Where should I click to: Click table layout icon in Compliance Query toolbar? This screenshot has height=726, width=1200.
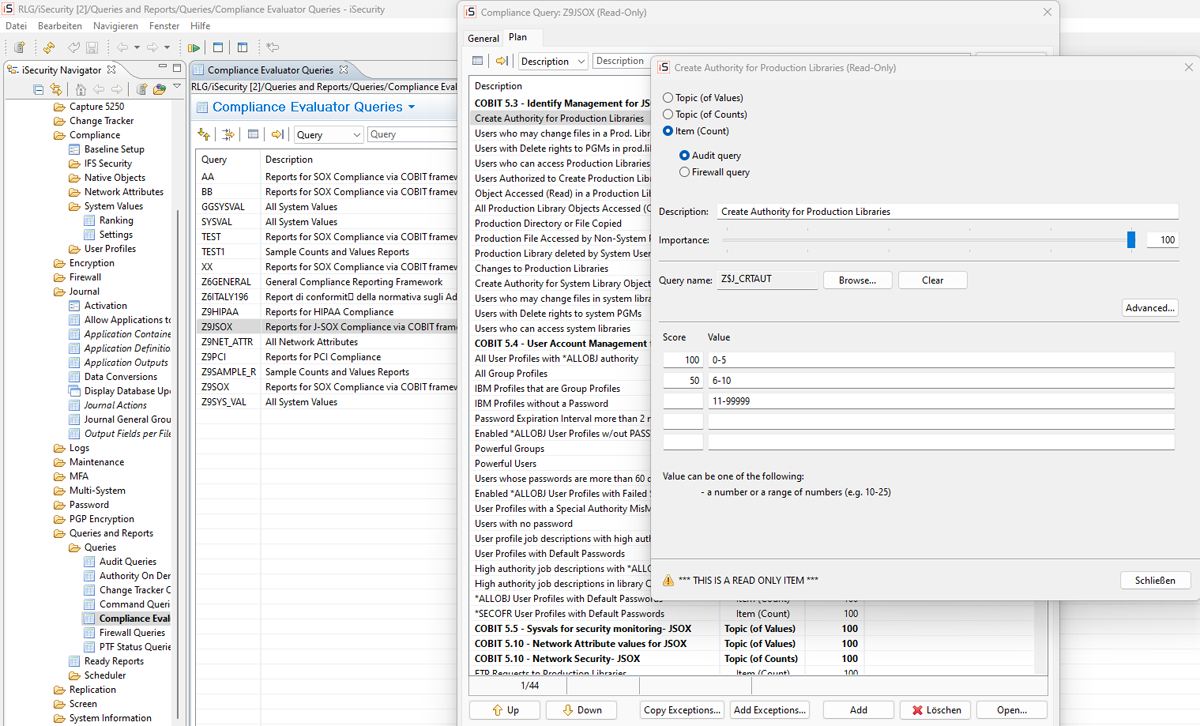[x=478, y=61]
